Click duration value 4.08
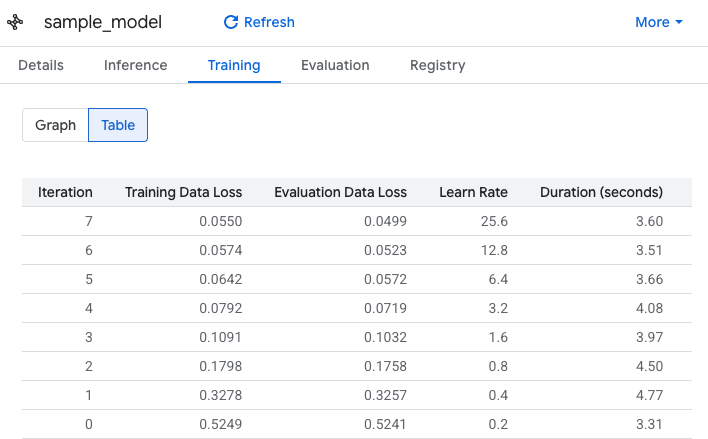 click(649, 308)
